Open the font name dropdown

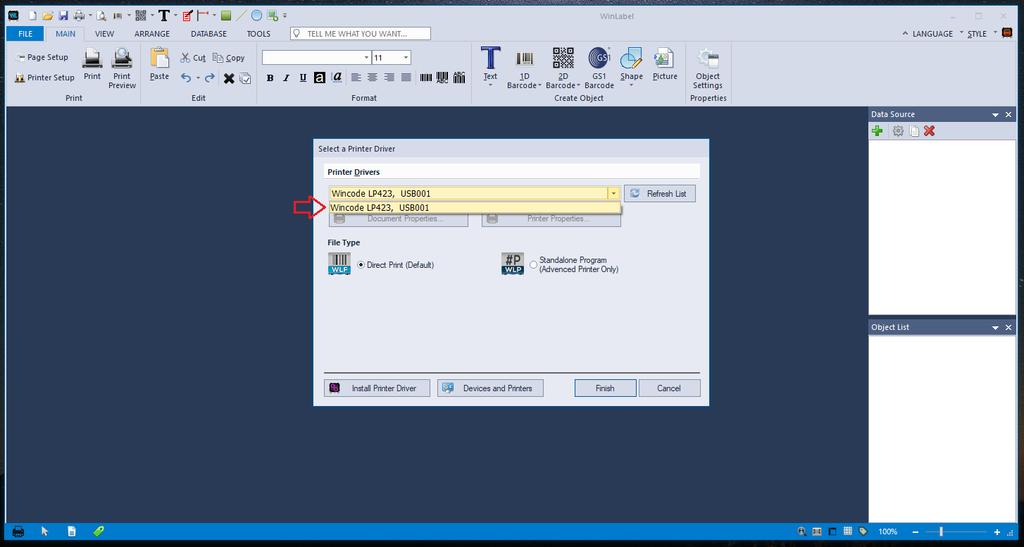coord(366,58)
